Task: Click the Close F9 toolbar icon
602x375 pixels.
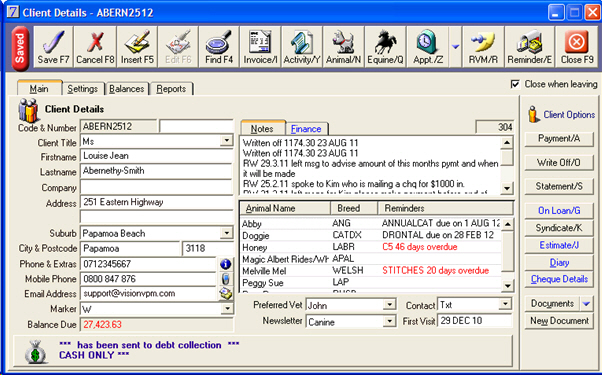Action: point(577,47)
